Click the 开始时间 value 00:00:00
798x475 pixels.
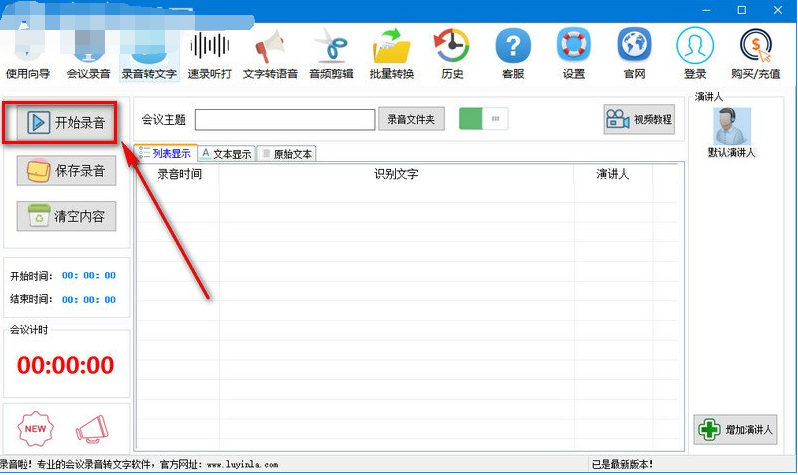(x=89, y=275)
